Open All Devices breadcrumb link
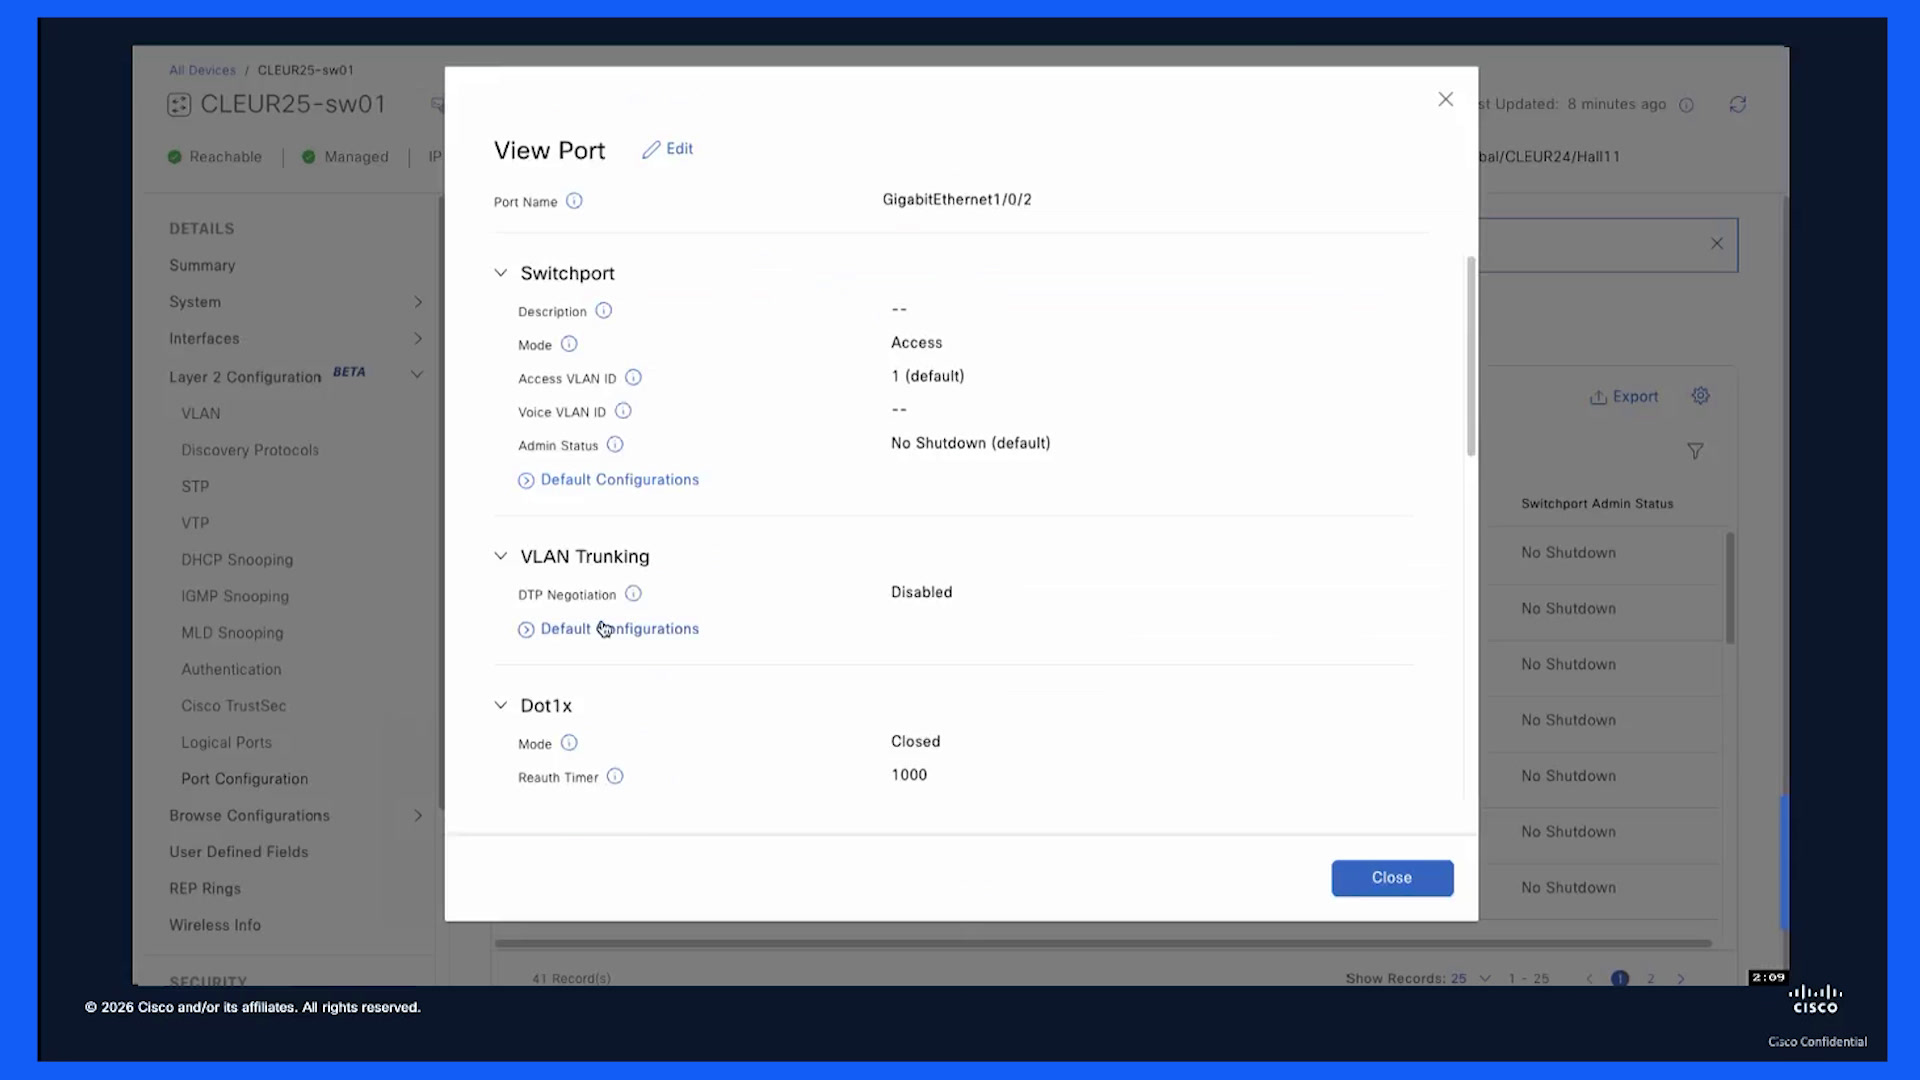Screen dimensions: 1920x1080 coord(202,70)
